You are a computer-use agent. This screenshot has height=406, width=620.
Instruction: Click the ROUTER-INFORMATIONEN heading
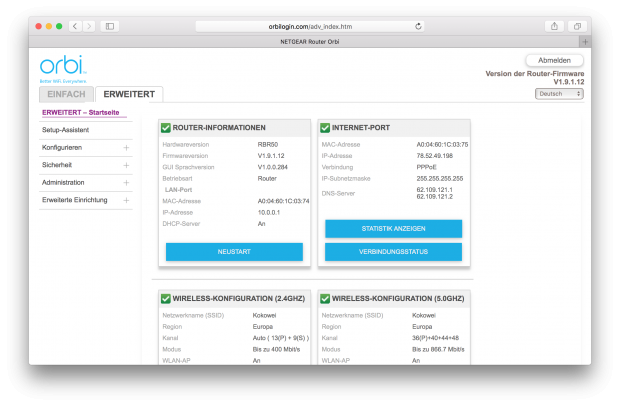coord(219,128)
